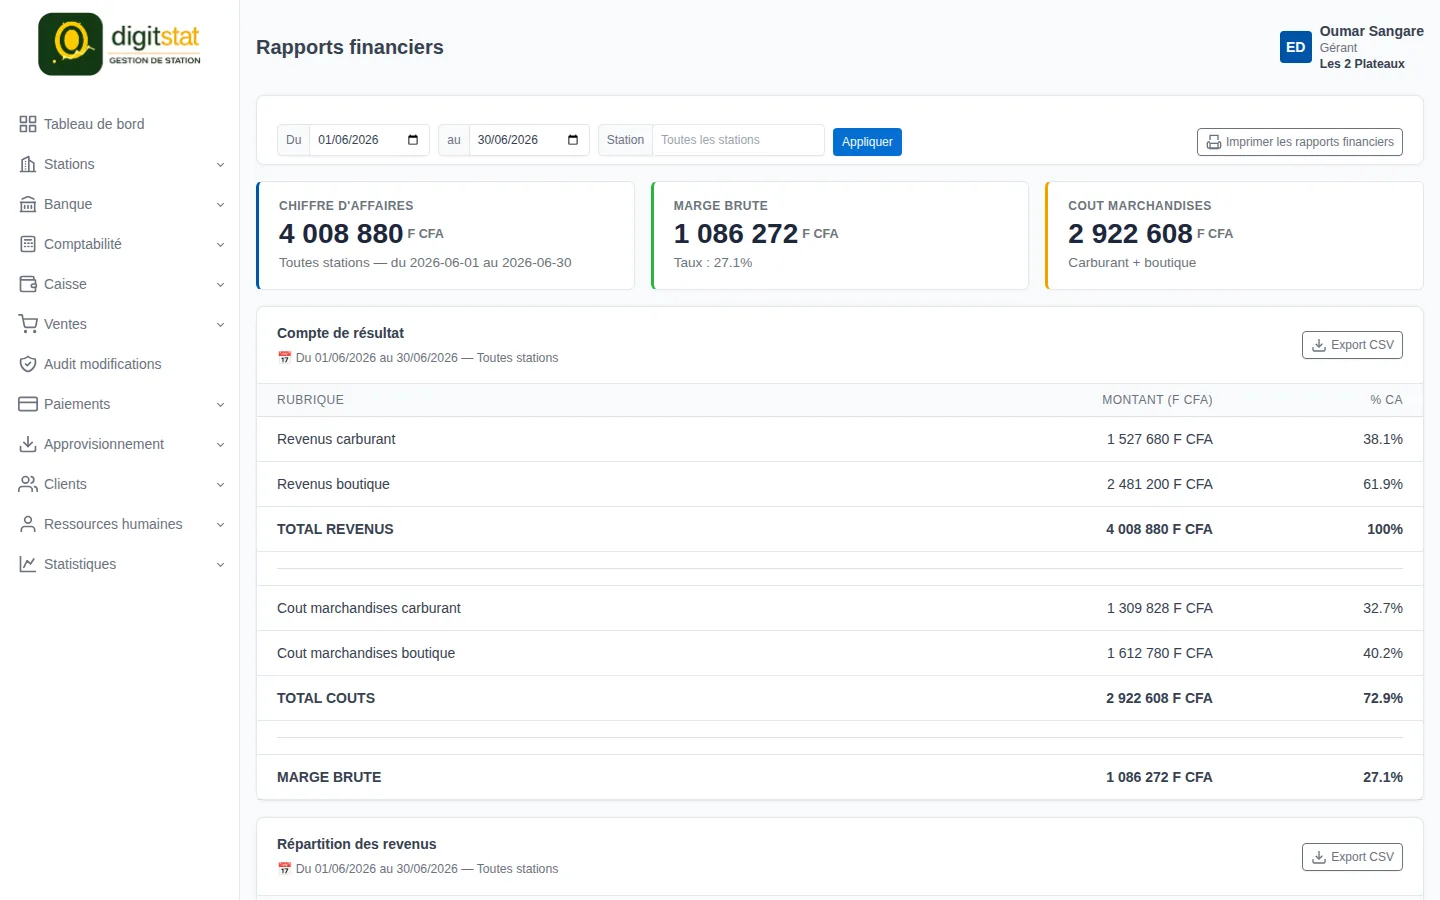The image size is (1440, 900).
Task: Click the Banque bank icon
Action: [x=28, y=204]
